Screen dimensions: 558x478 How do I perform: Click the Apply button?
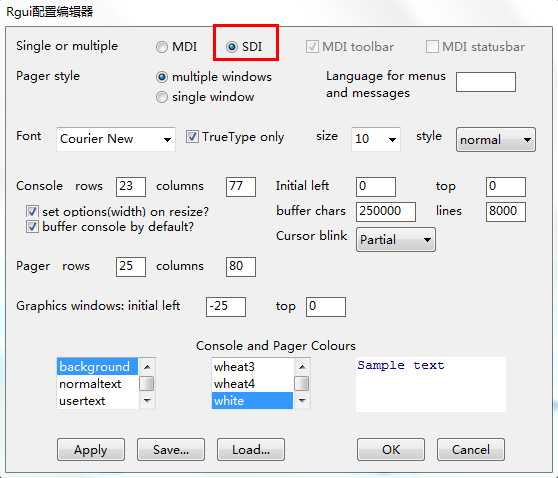[91, 450]
